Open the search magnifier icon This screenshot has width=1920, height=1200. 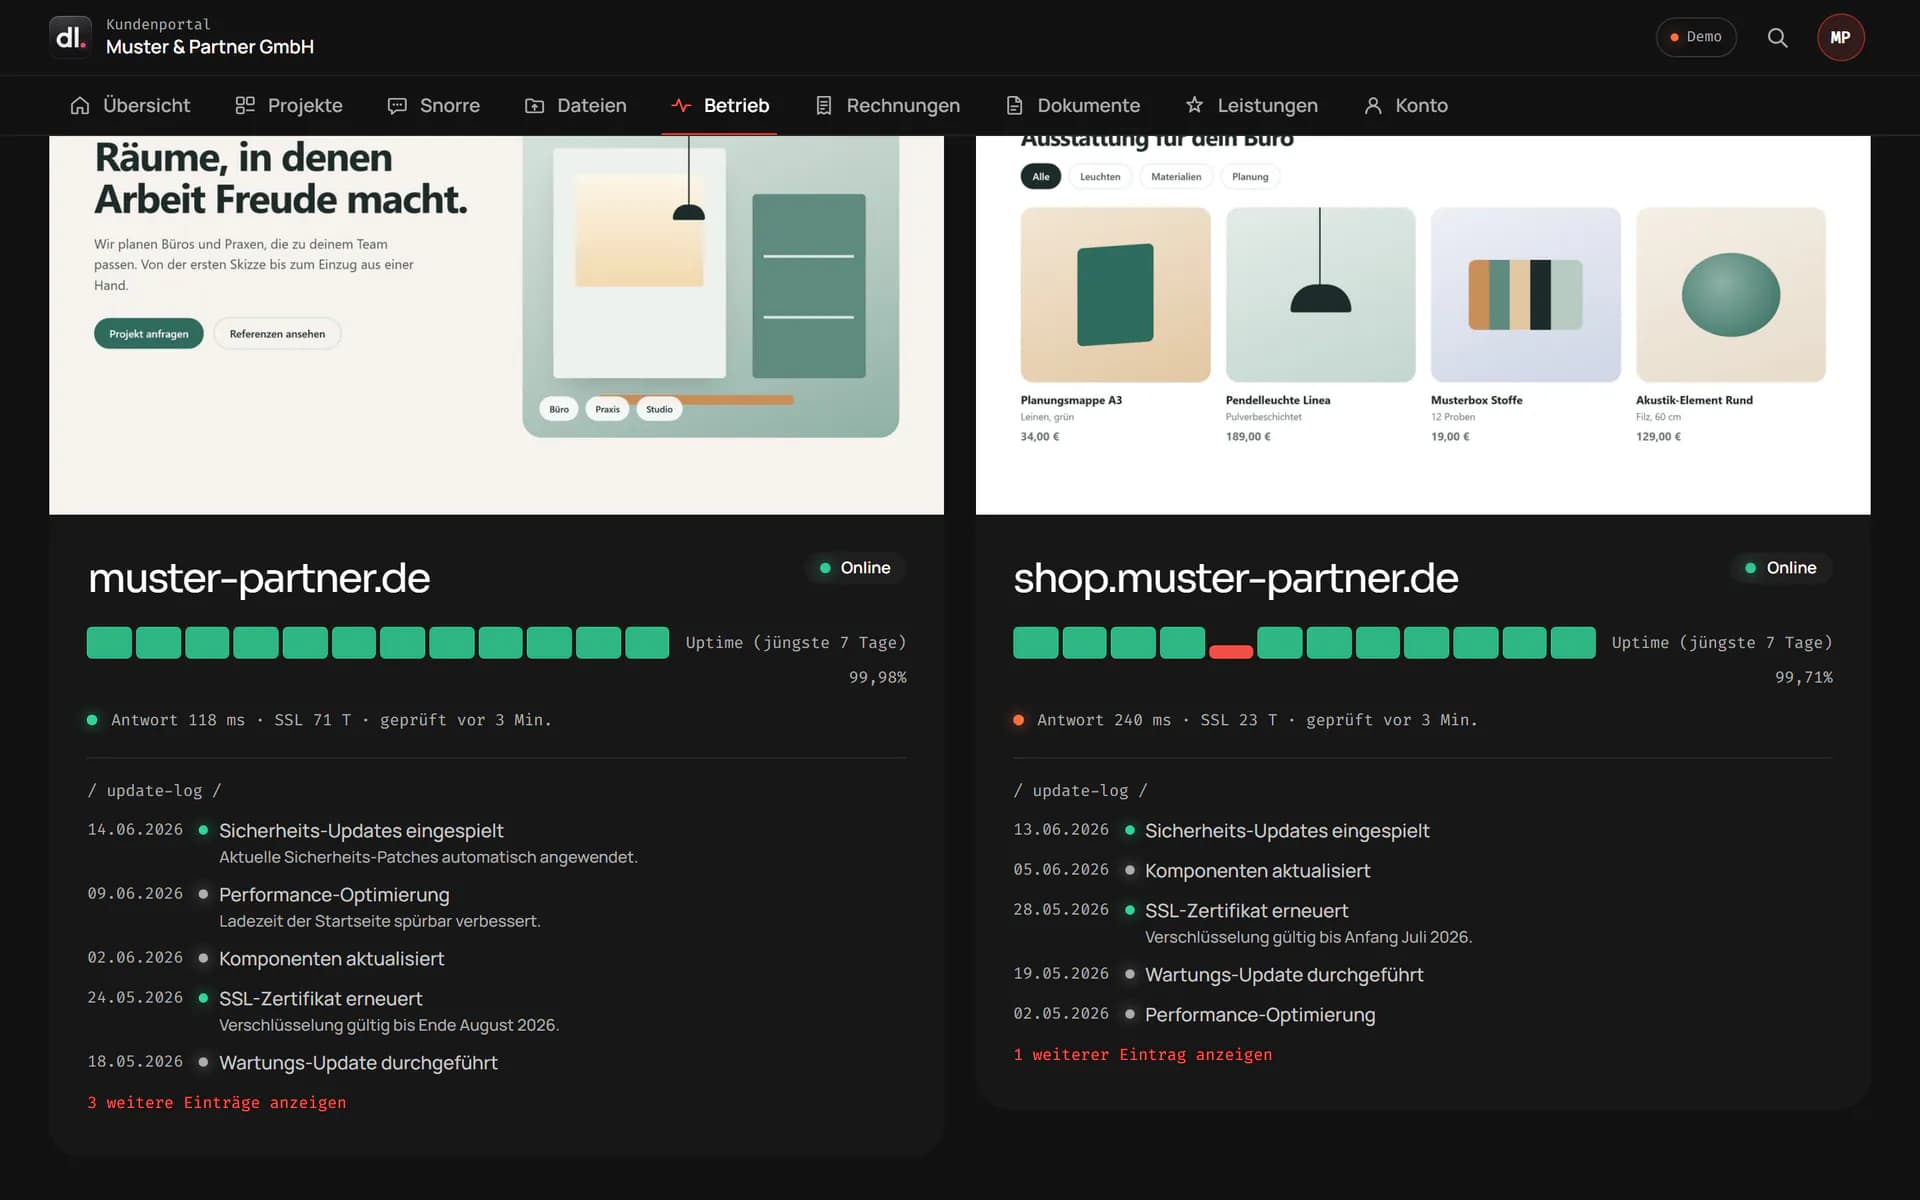1777,37
